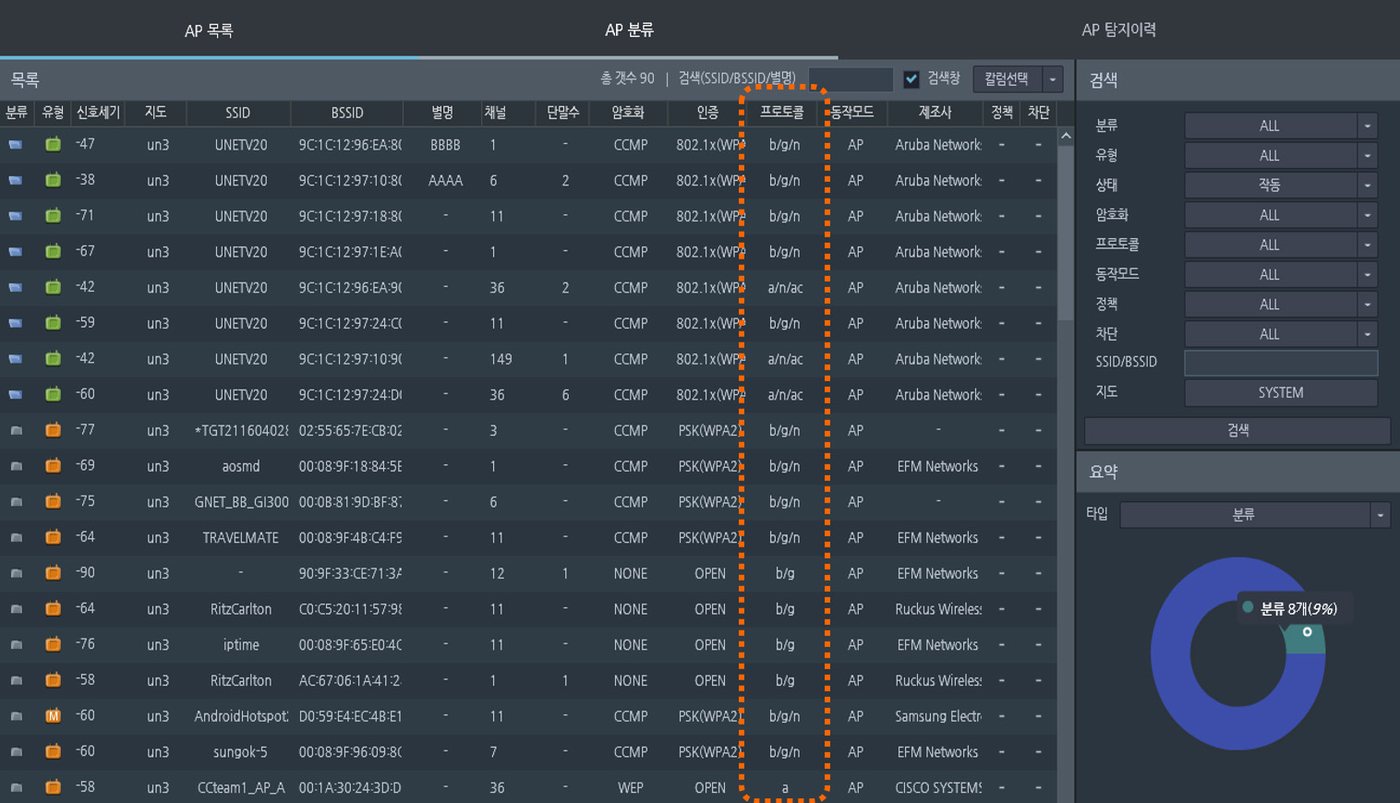Screen dimensions: 1400x803
Task: Click the SYSTEM map button
Action: tap(1281, 393)
